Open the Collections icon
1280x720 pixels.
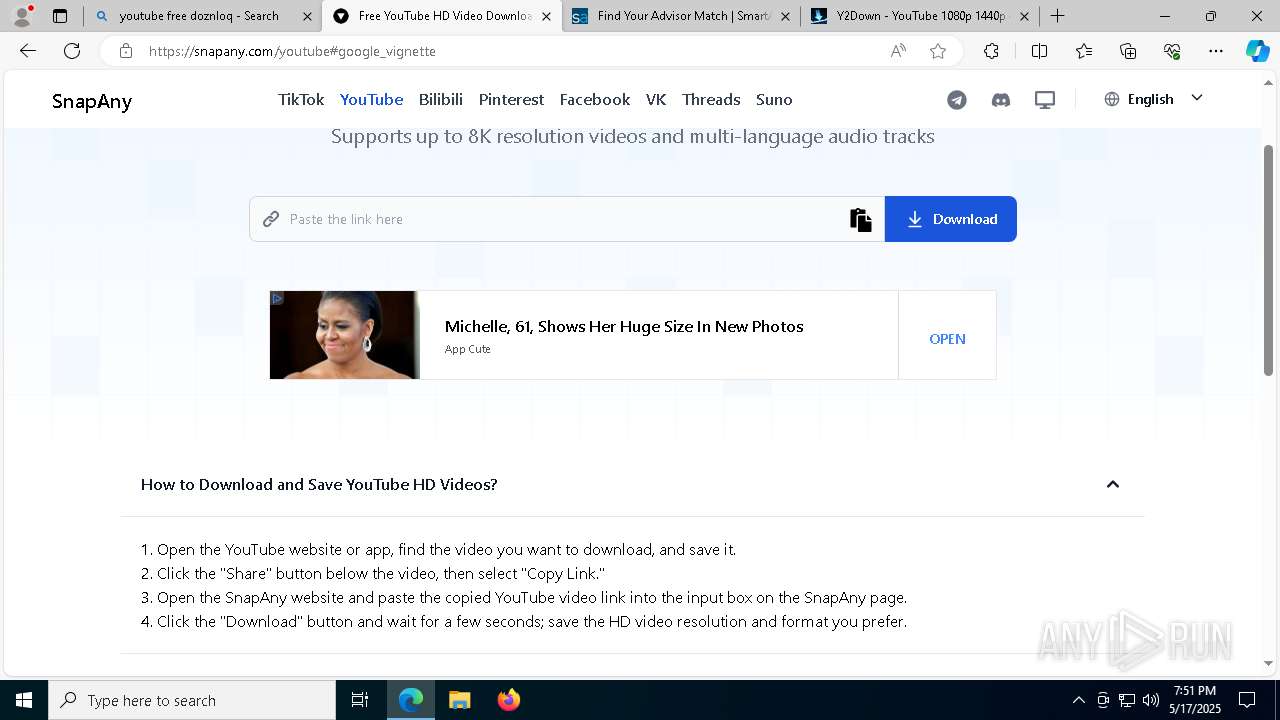click(x=1128, y=51)
